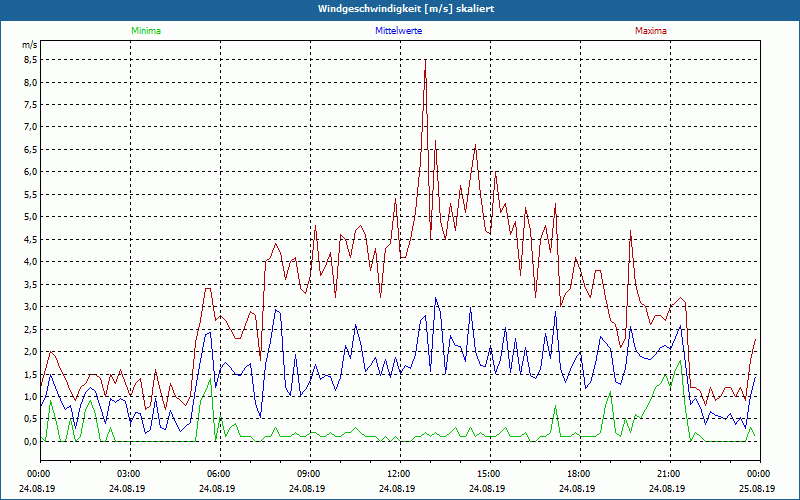Image resolution: width=800 pixels, height=500 pixels.
Task: Click the 1,0 y-axis value
Action: tap(31, 396)
